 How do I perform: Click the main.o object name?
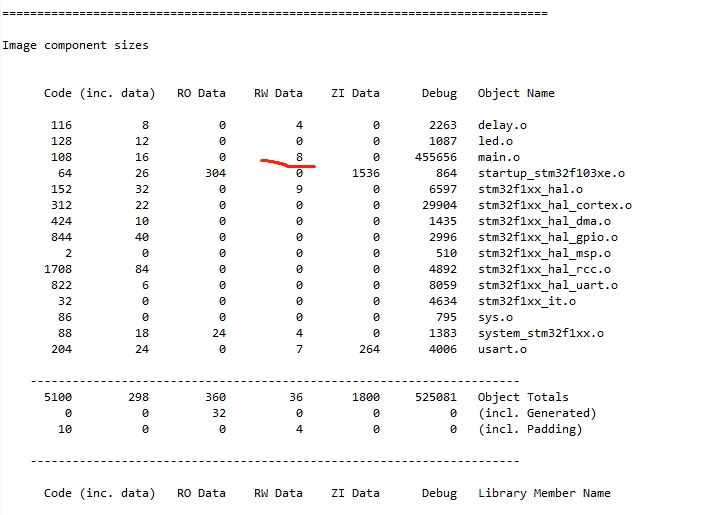click(x=498, y=157)
